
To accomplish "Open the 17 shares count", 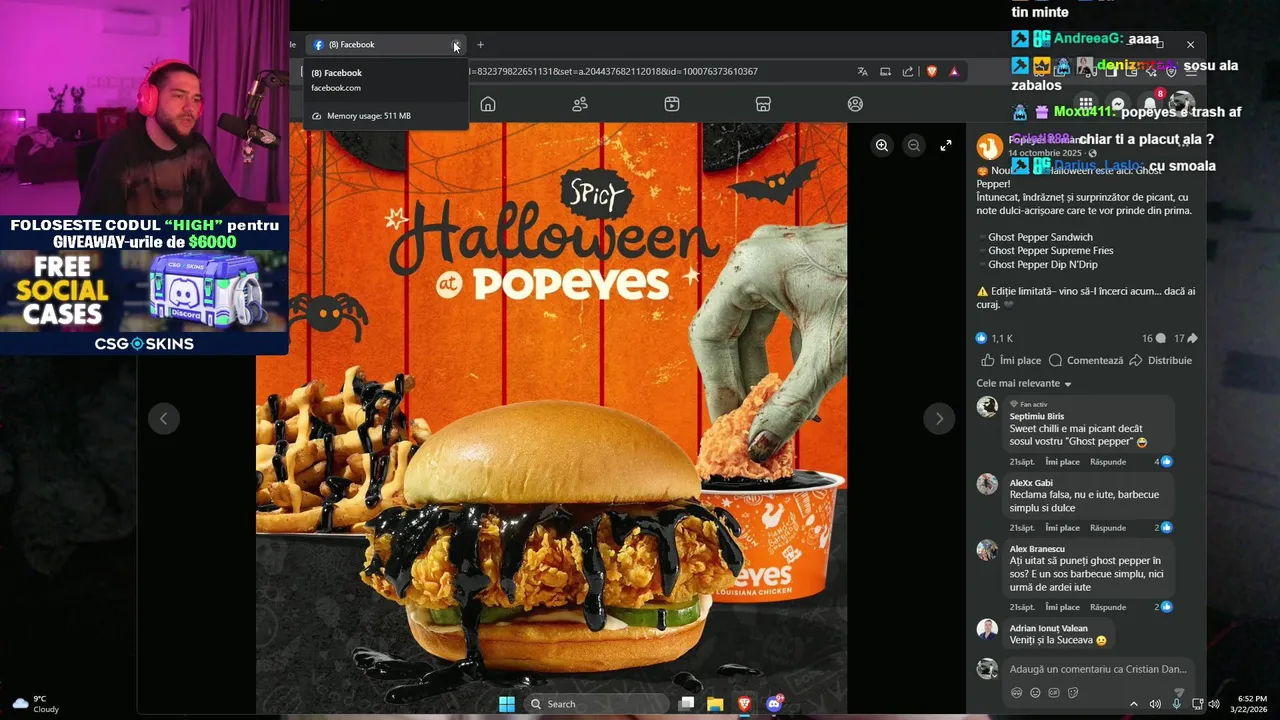I will pos(1186,339).
